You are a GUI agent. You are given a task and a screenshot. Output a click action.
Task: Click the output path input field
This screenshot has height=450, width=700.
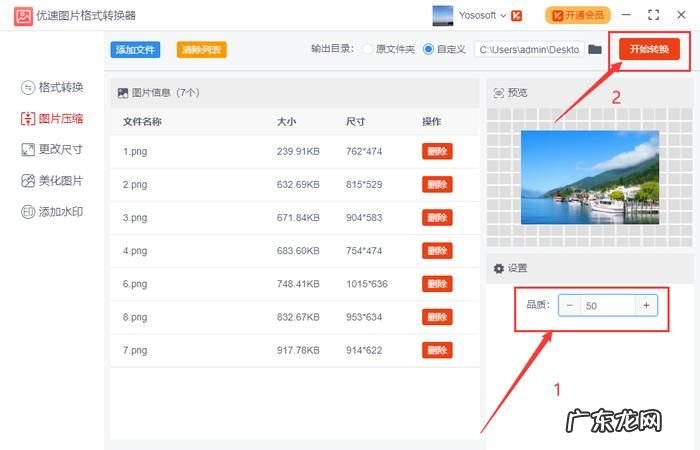[x=528, y=49]
